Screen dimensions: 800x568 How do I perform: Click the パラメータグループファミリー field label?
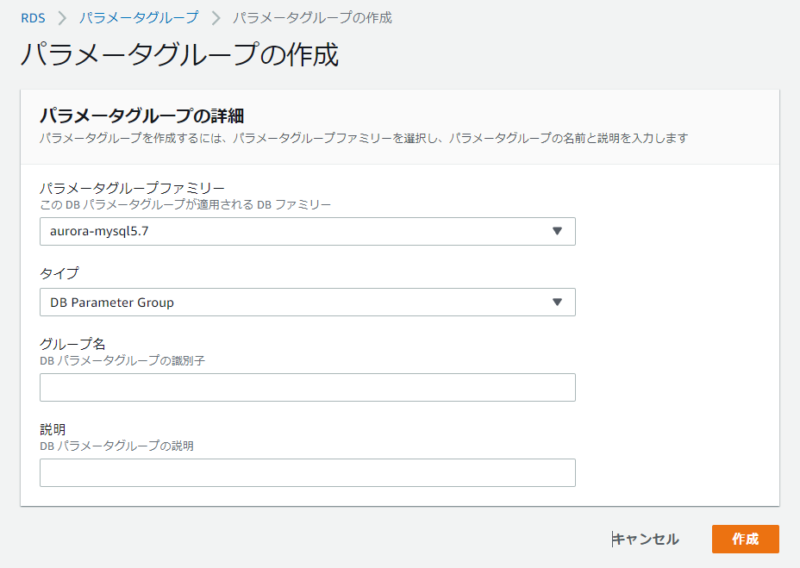coord(132,188)
